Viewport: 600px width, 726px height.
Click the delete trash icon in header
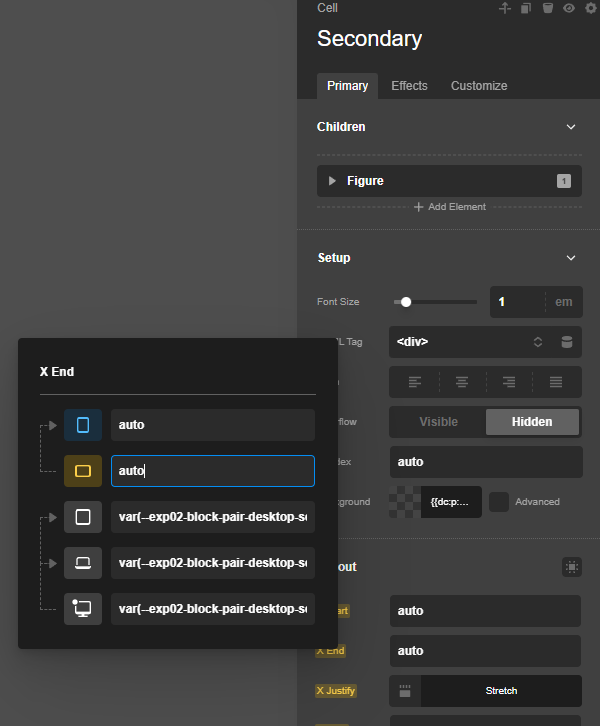click(x=547, y=8)
